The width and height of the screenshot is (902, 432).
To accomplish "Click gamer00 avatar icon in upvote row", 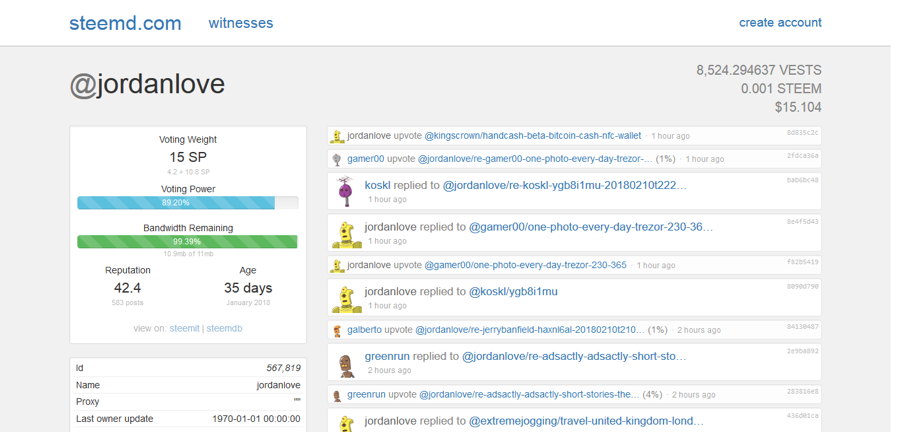I will [337, 159].
